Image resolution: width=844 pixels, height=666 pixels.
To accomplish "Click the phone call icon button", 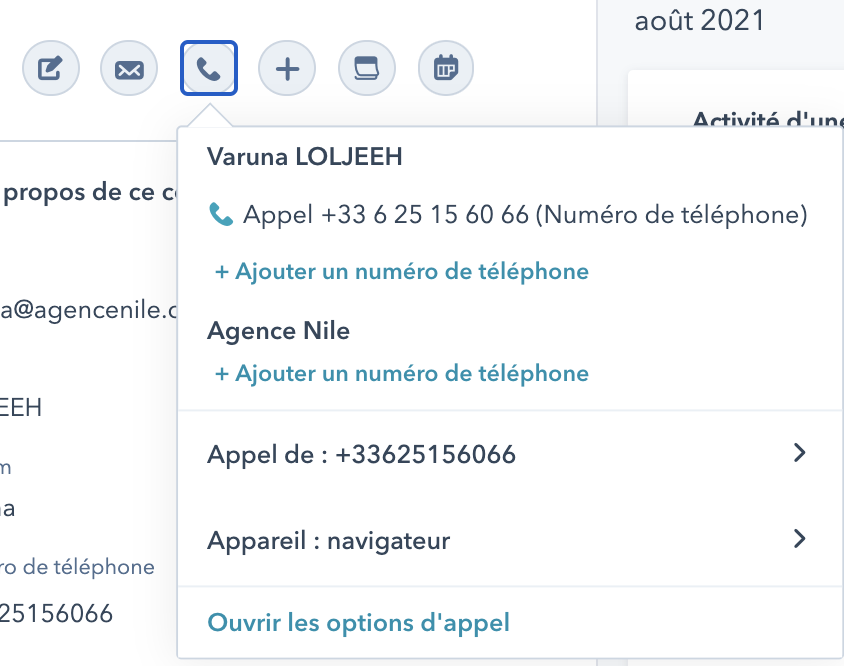I will pyautogui.click(x=209, y=68).
